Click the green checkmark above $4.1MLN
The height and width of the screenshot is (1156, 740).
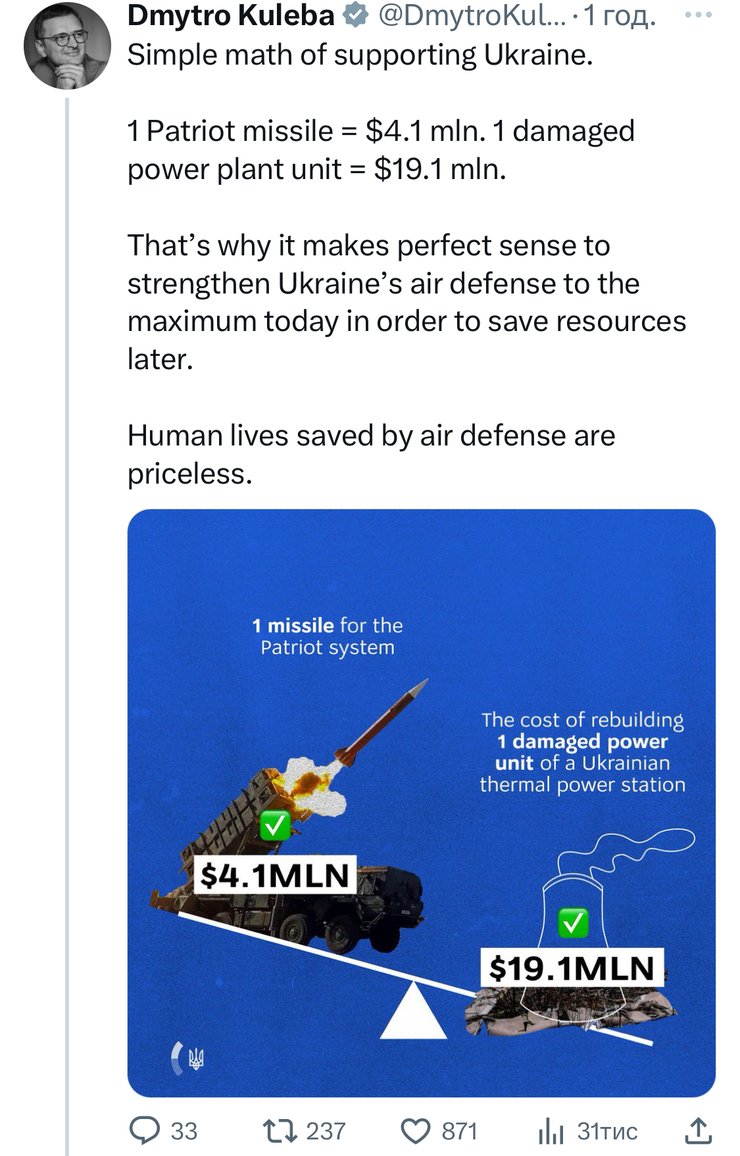(273, 825)
